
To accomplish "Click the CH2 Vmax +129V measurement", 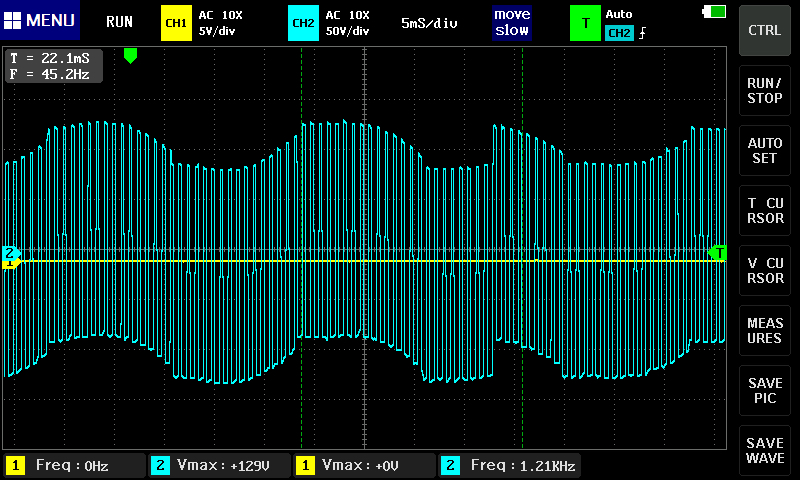I will (x=220, y=465).
